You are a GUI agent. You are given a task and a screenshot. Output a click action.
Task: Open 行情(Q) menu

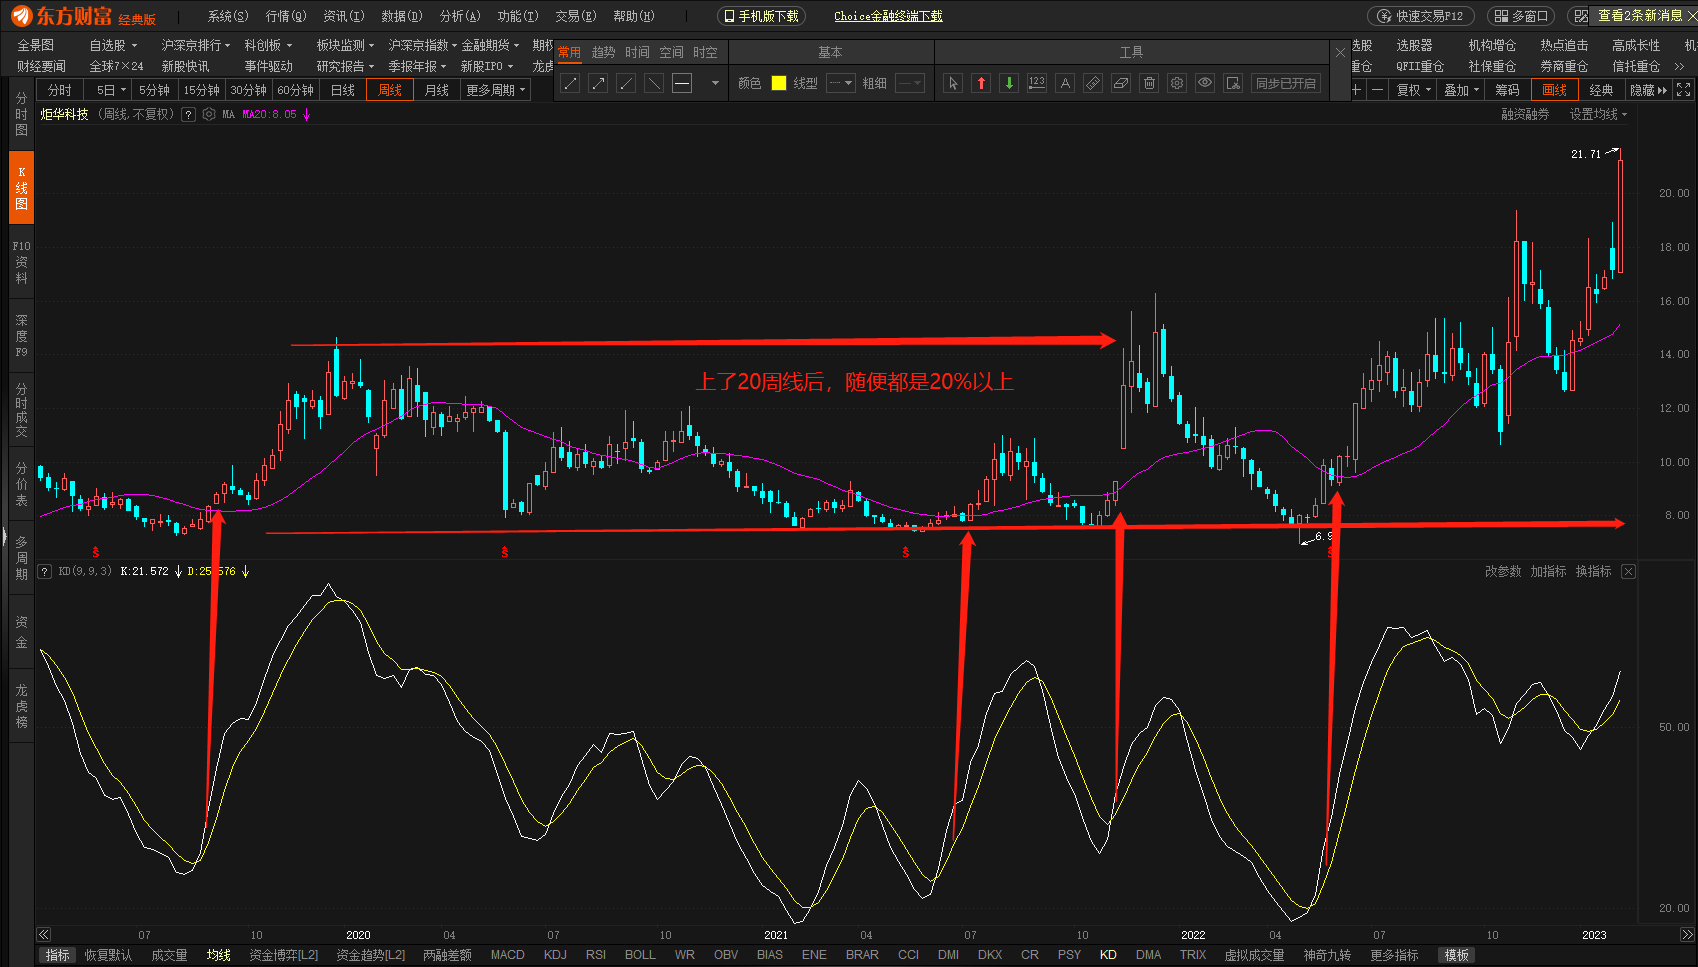[x=286, y=16]
